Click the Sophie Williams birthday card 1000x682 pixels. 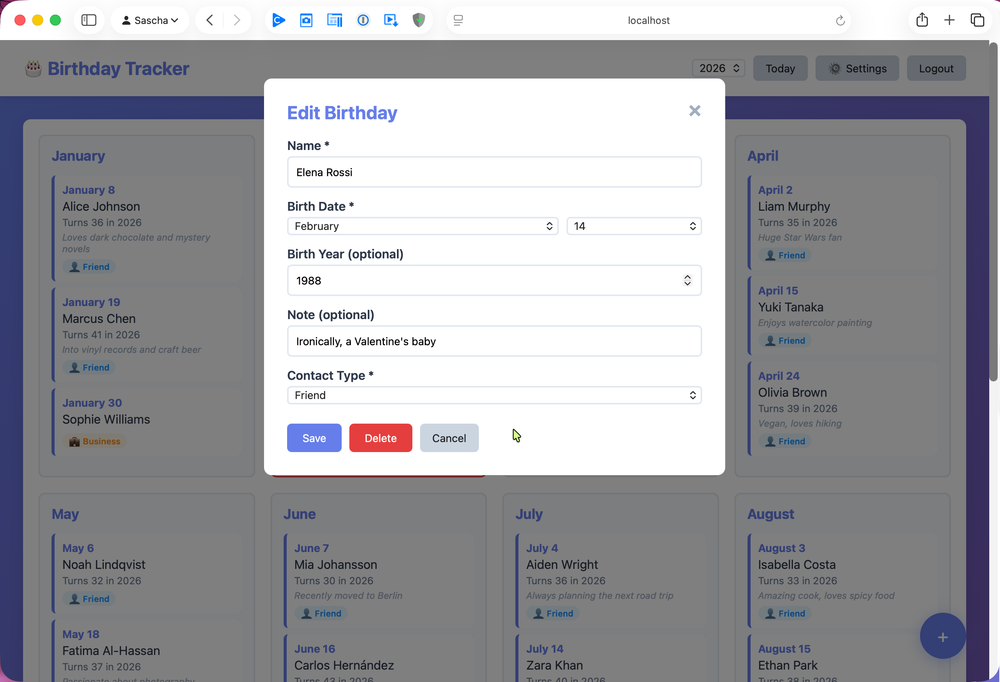point(148,422)
